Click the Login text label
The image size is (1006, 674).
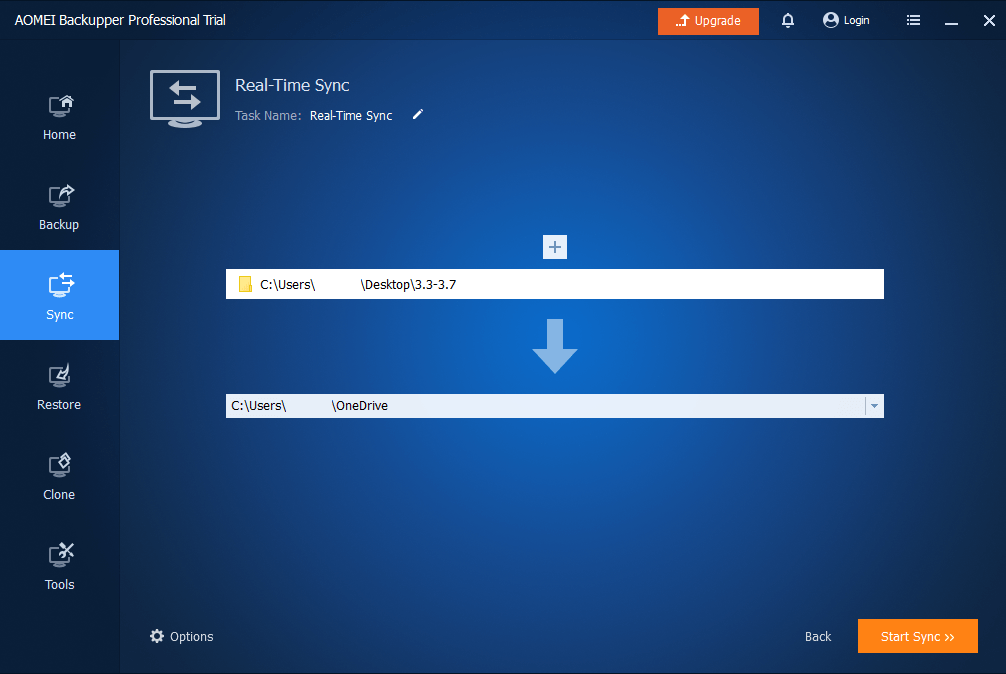pyautogui.click(x=857, y=21)
